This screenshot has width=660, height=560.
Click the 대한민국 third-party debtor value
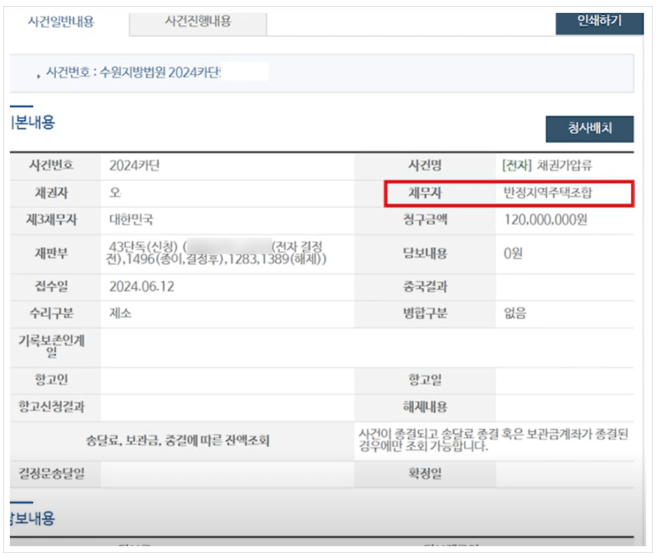[132, 220]
